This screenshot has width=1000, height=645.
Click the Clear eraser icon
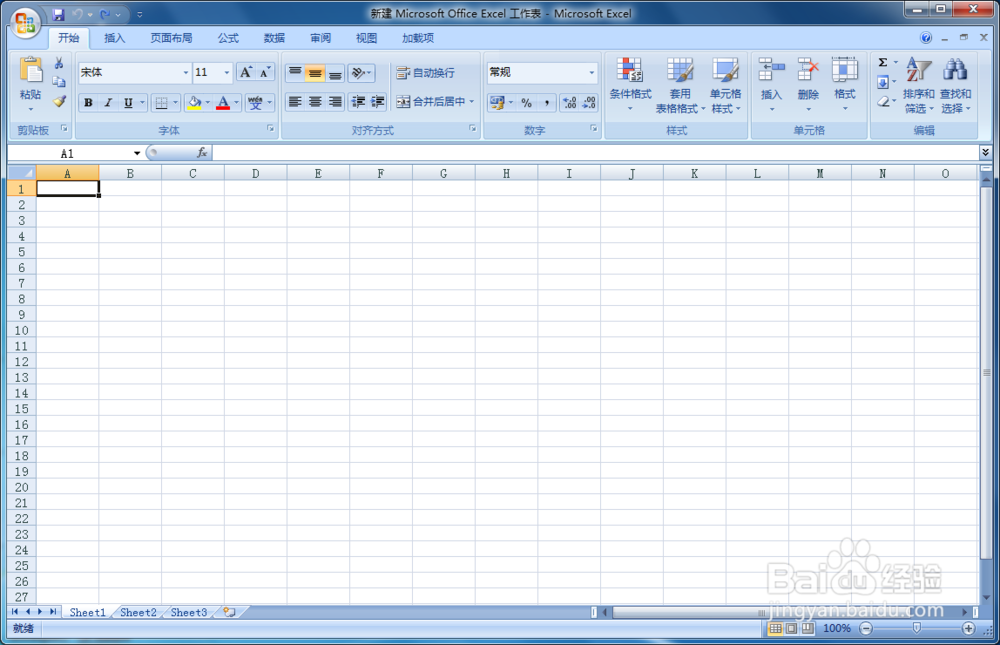[883, 101]
